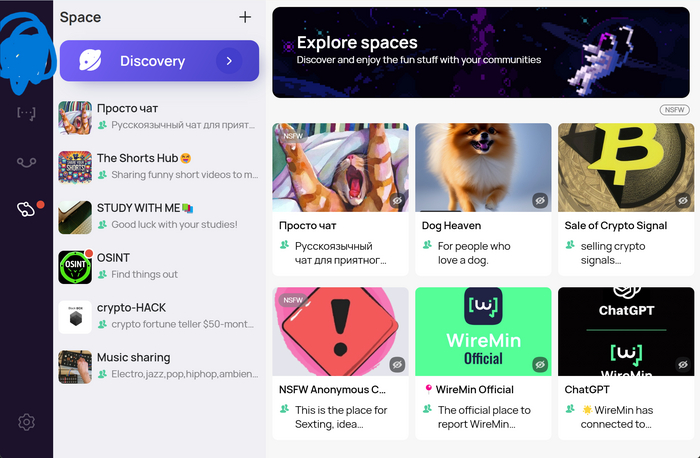
Task: Toggle eye icon on Sale of Crypto Signal card
Action: (683, 200)
